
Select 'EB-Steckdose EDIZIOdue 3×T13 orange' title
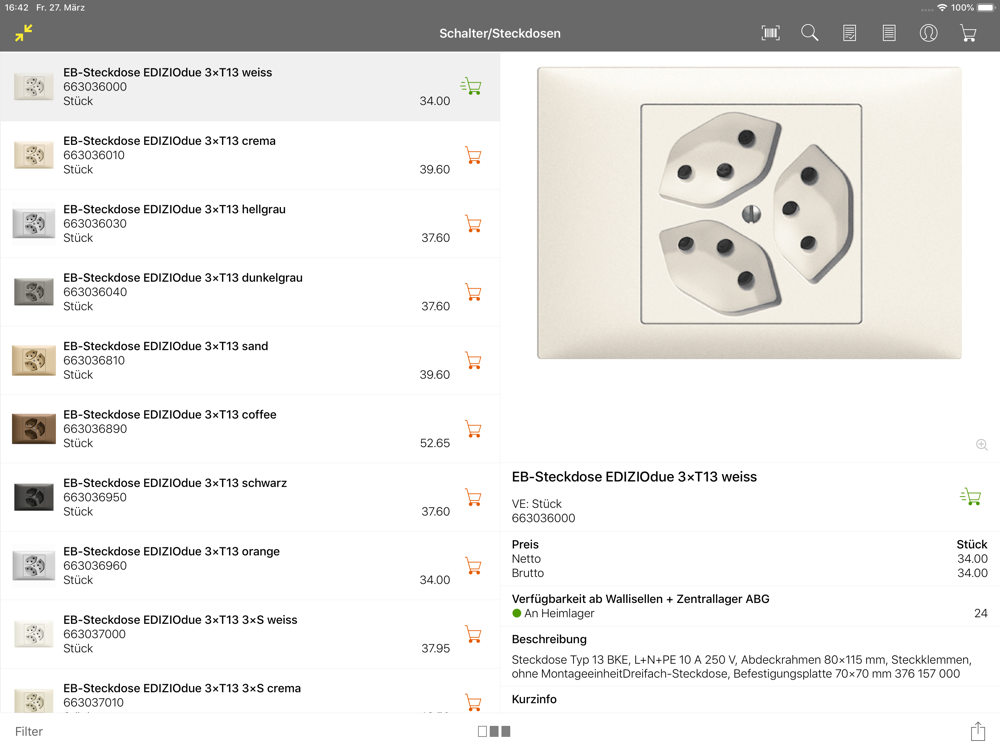[x=172, y=551]
